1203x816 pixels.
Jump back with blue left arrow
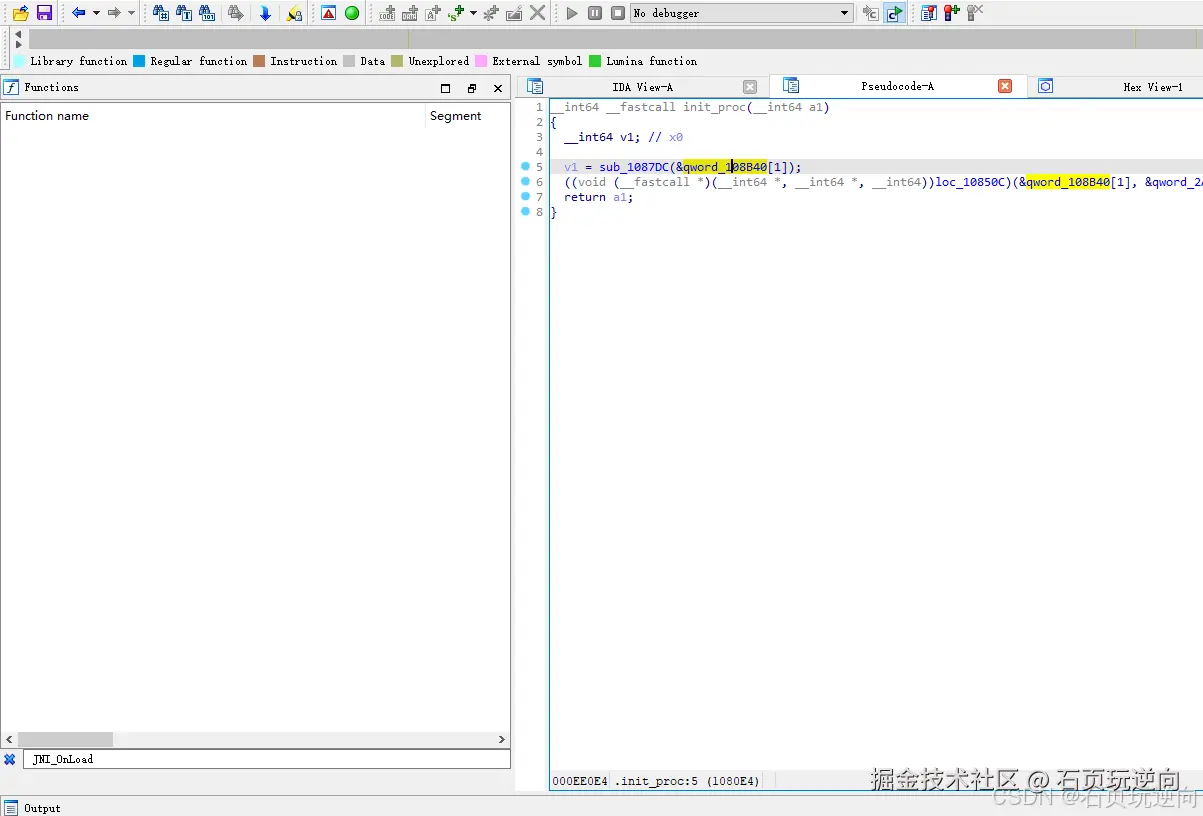pyautogui.click(x=78, y=13)
